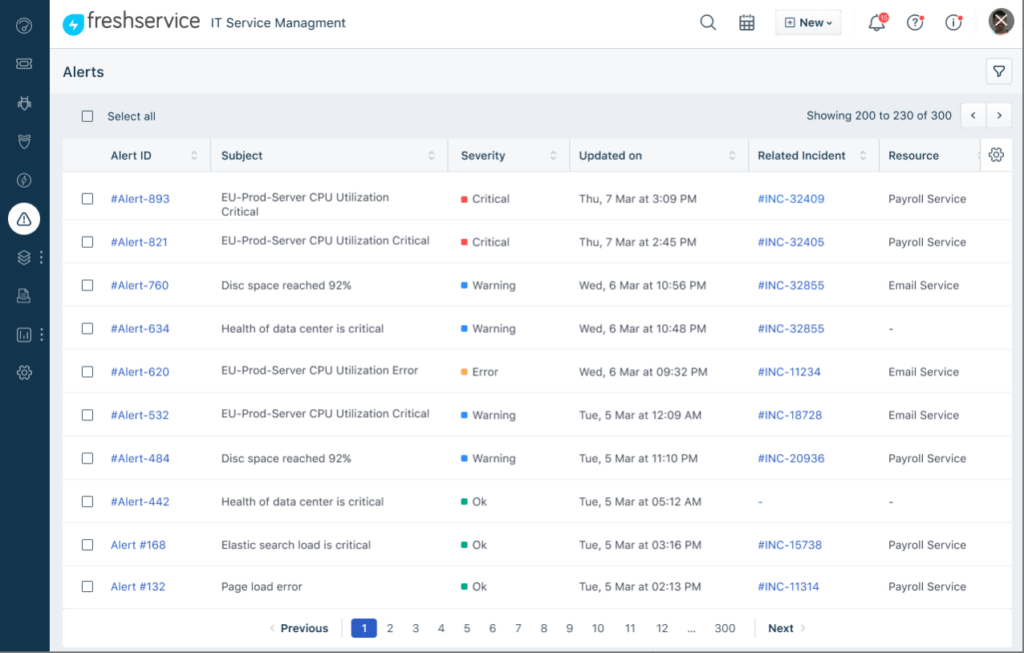Screen dimensions: 1024x653
Task: Open the Tickets section in the sidebar
Action: [x=22, y=64]
